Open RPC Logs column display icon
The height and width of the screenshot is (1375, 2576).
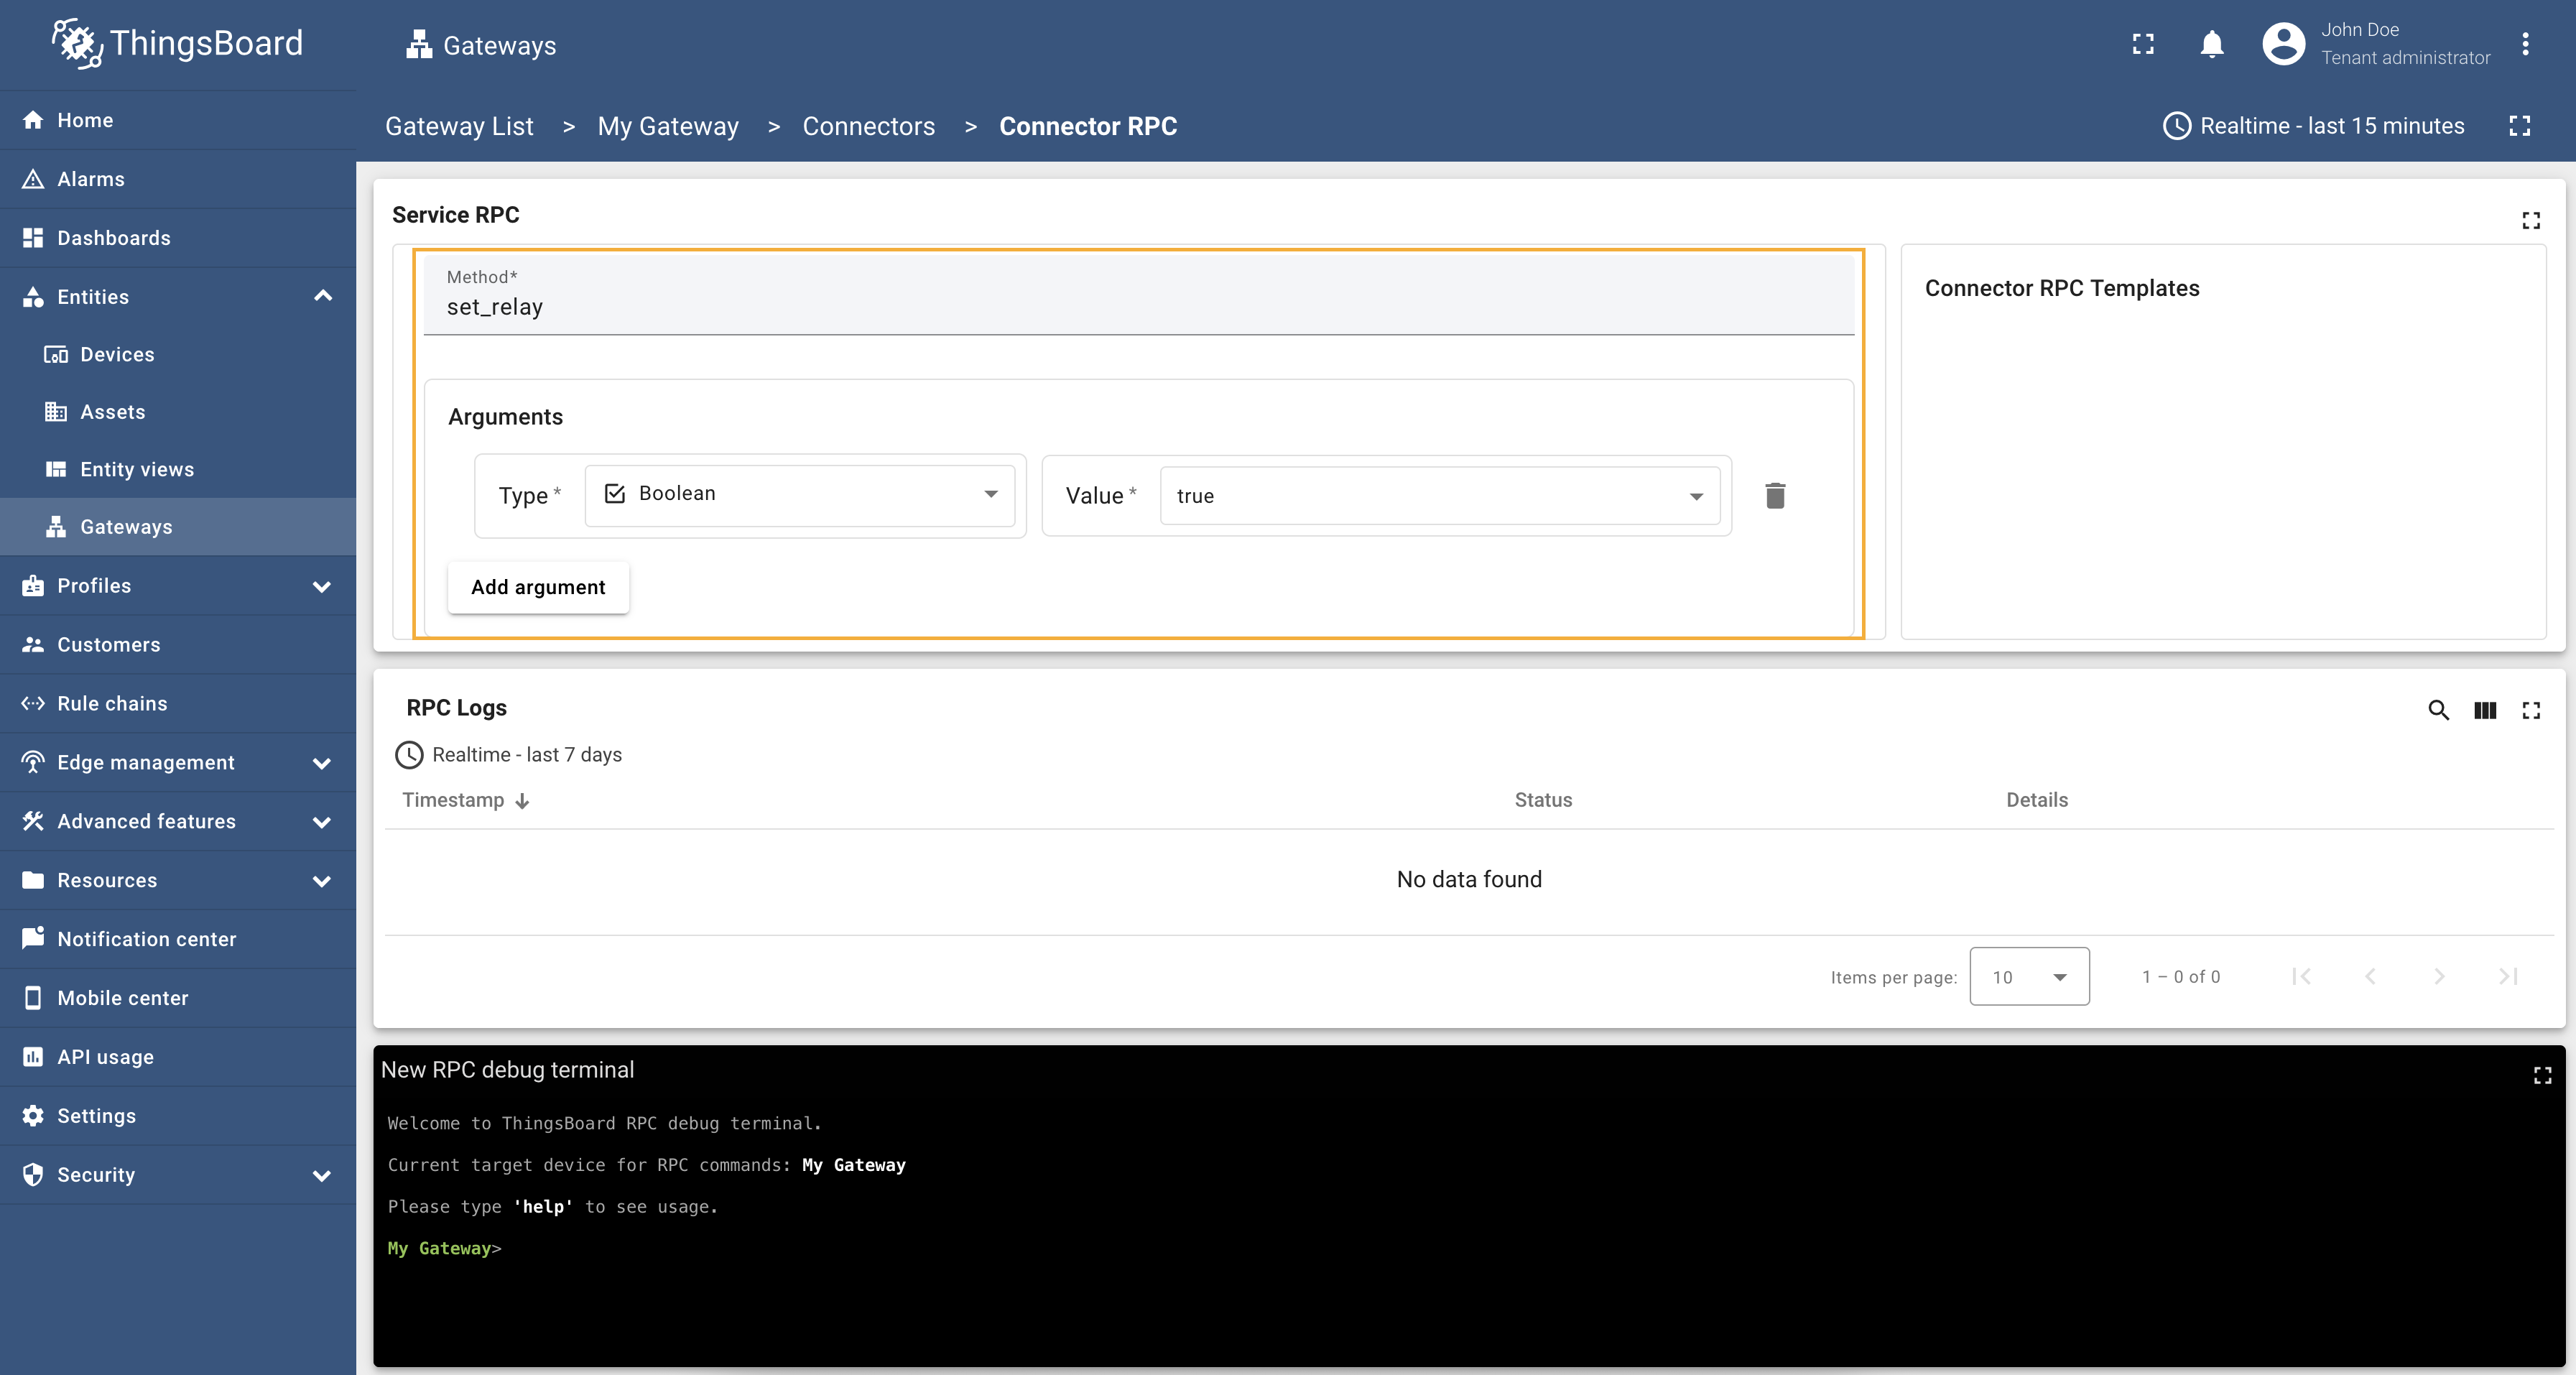click(x=2485, y=710)
